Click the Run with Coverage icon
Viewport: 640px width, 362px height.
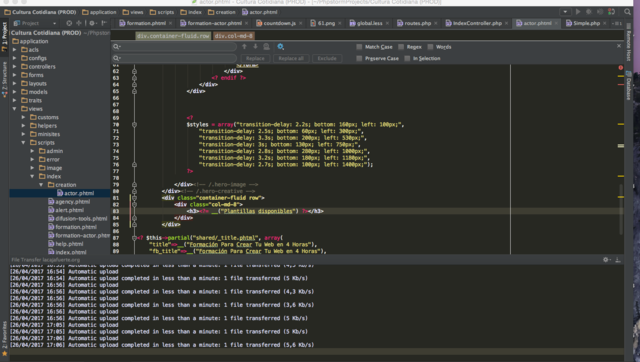[600, 12]
